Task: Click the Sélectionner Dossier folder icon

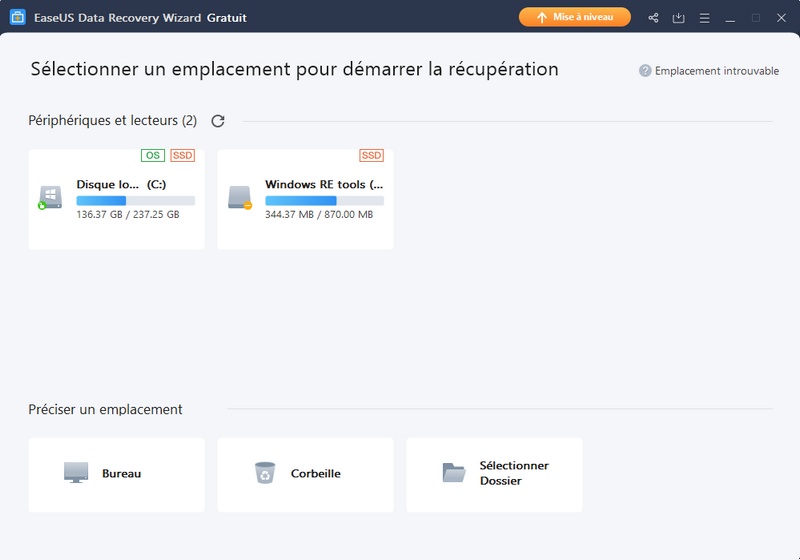Action: click(454, 473)
